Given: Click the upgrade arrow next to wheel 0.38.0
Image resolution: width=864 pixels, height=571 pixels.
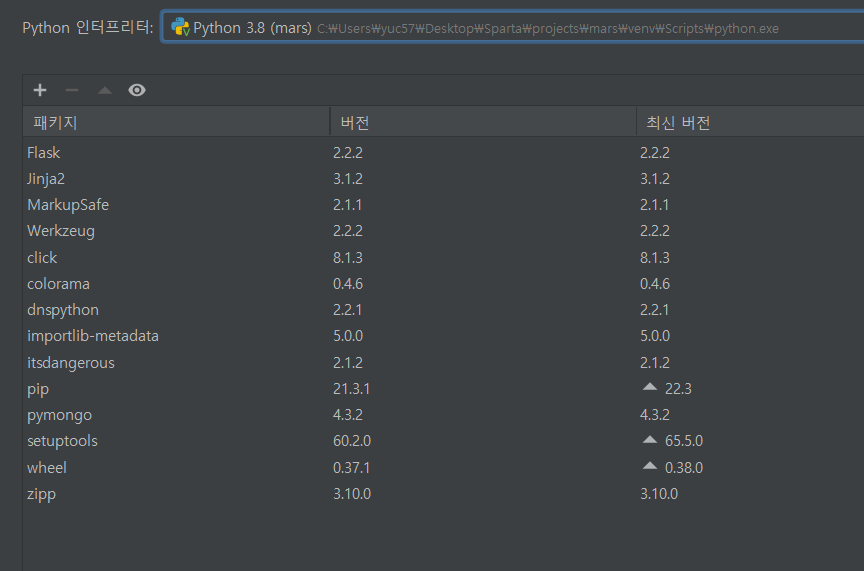Looking at the screenshot, I should (650, 466).
